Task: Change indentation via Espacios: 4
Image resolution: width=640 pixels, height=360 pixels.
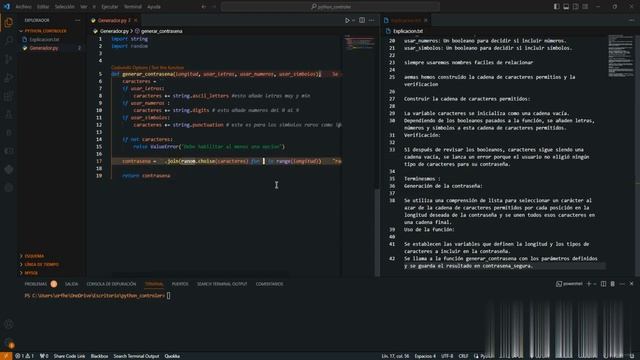Action: click(425, 356)
